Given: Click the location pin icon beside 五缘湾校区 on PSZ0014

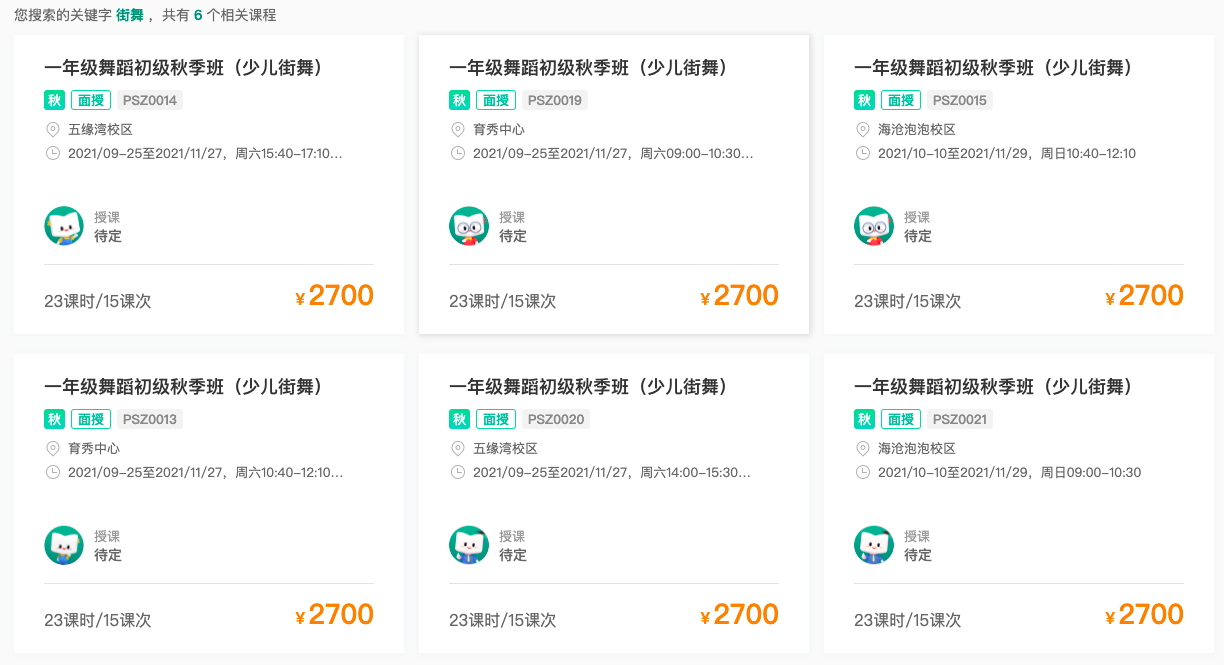Looking at the screenshot, I should click(52, 128).
